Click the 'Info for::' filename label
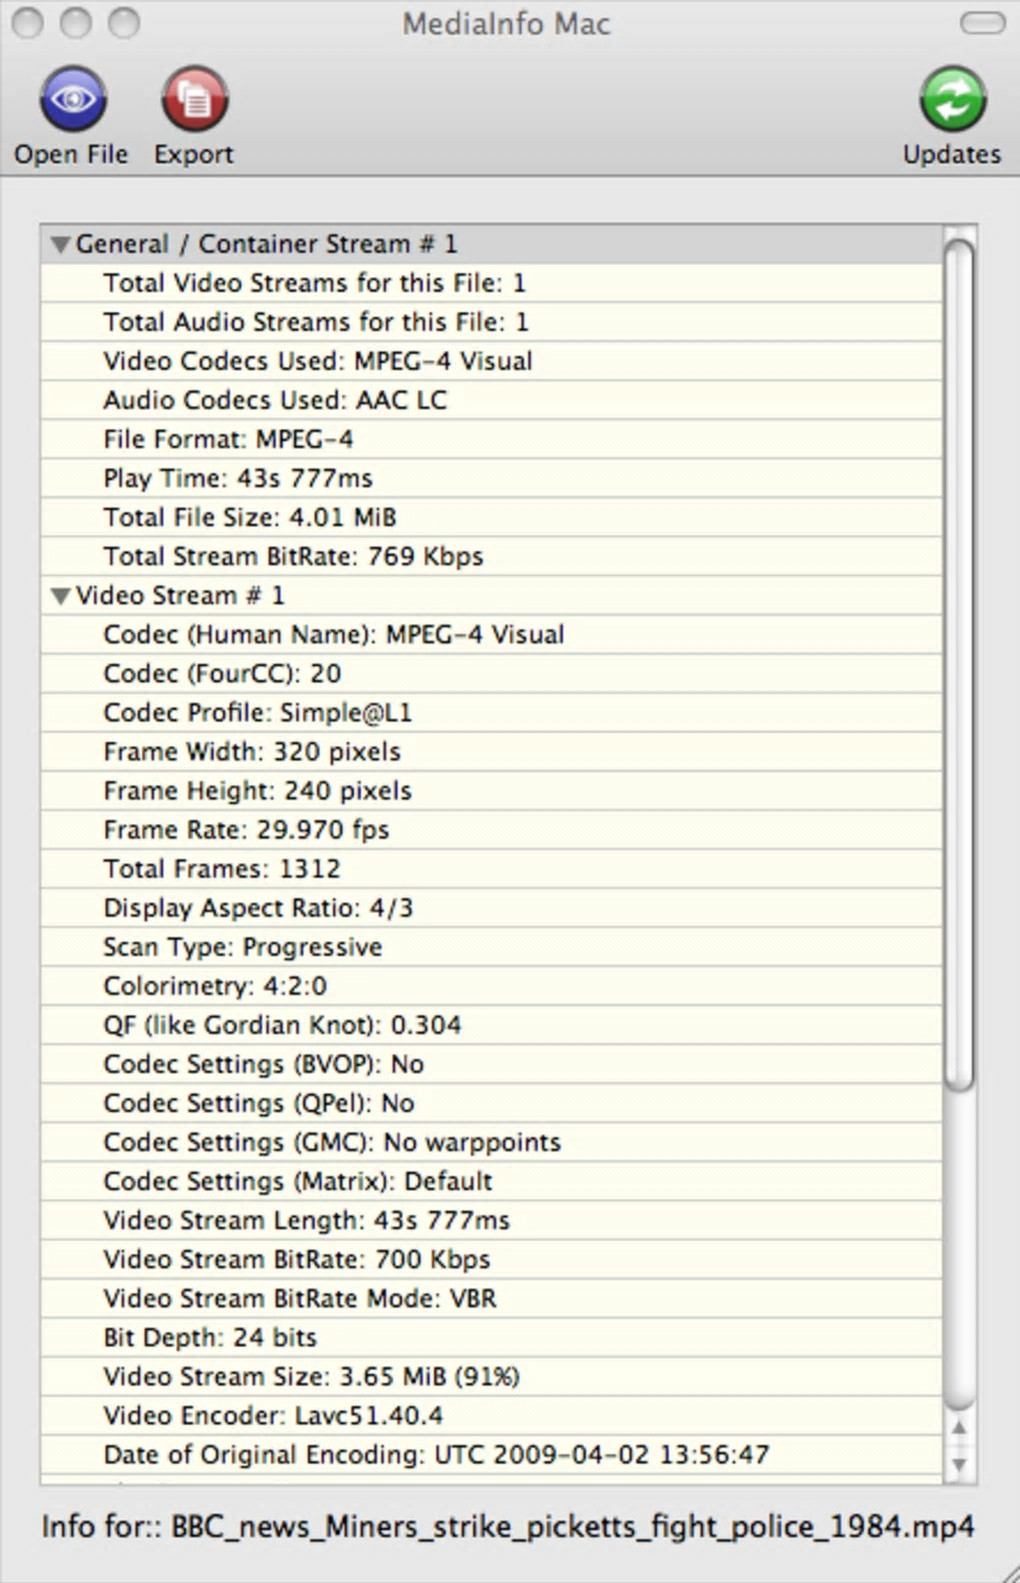This screenshot has width=1020, height=1583. (507, 1527)
